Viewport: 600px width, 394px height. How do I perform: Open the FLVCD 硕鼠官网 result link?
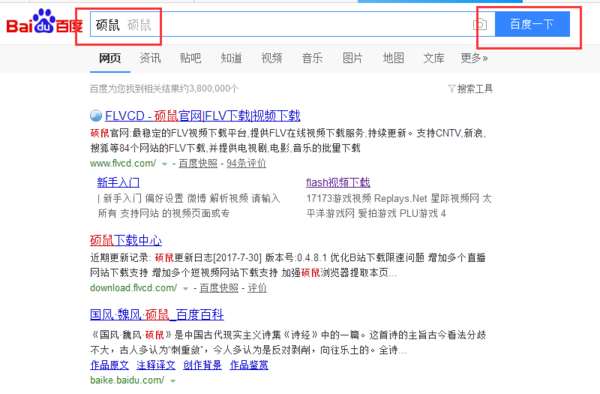pos(202,116)
